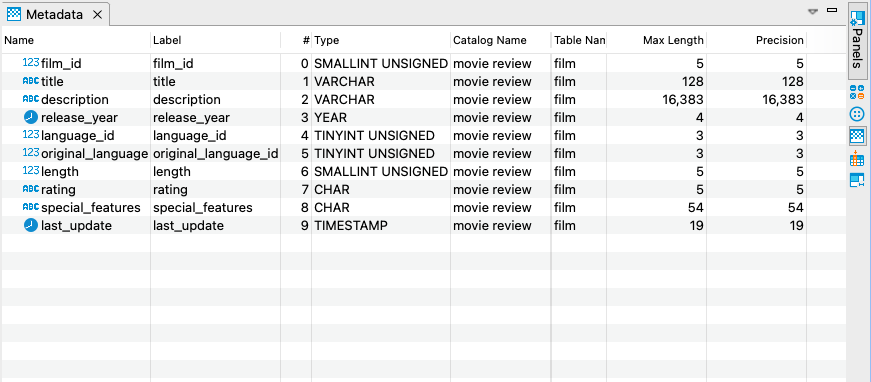Screen dimensions: 871x382
Task: Click the YEAR type cell
Action: point(331,118)
